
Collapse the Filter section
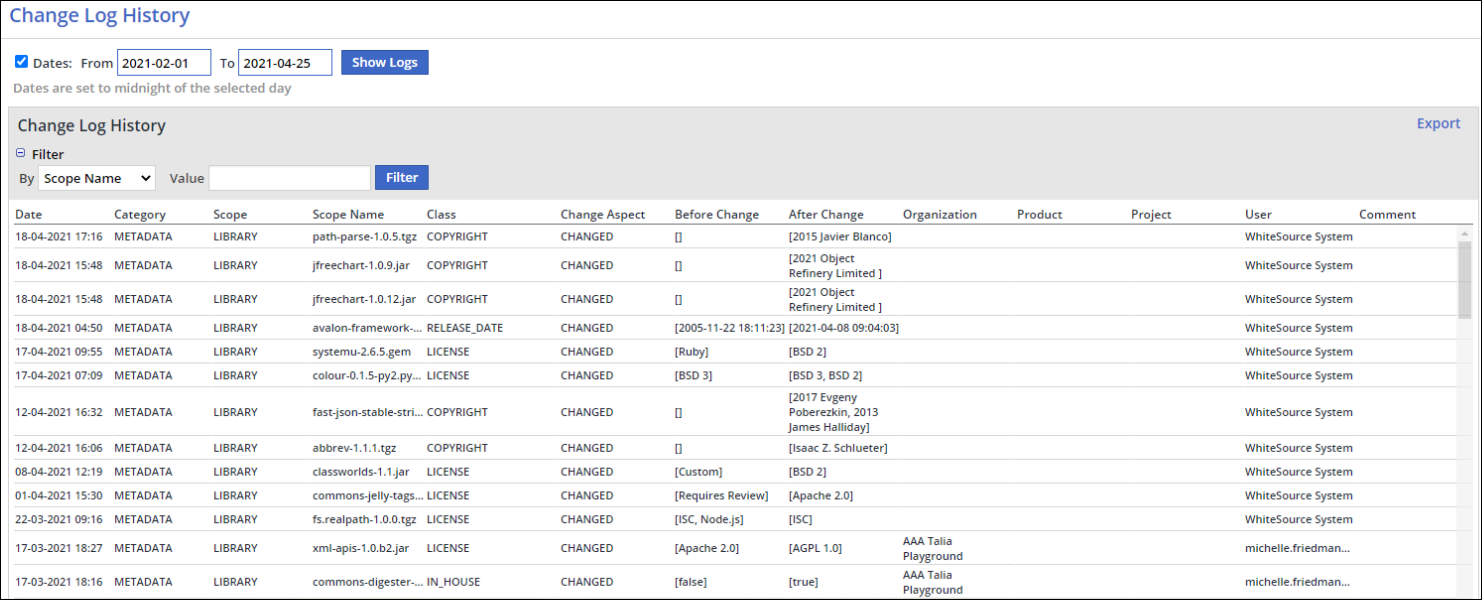tap(21, 154)
